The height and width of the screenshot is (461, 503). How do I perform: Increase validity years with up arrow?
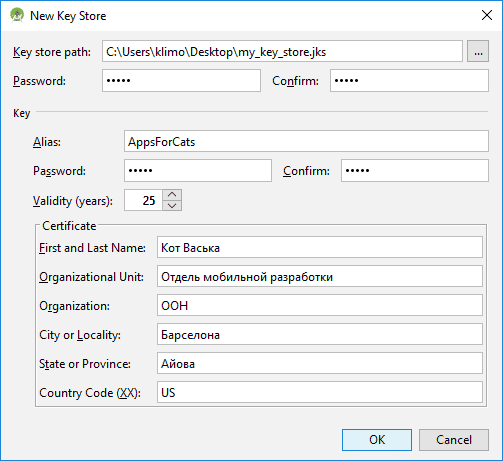coord(172,195)
